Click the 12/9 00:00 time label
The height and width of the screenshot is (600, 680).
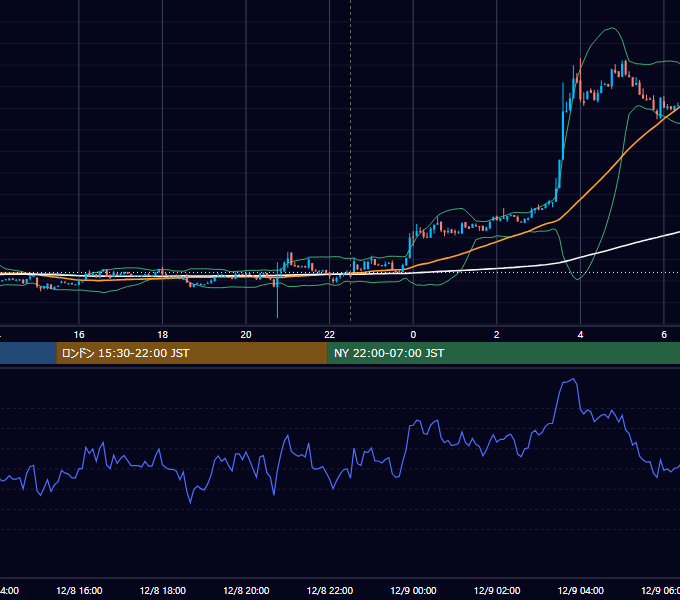[x=413, y=590]
